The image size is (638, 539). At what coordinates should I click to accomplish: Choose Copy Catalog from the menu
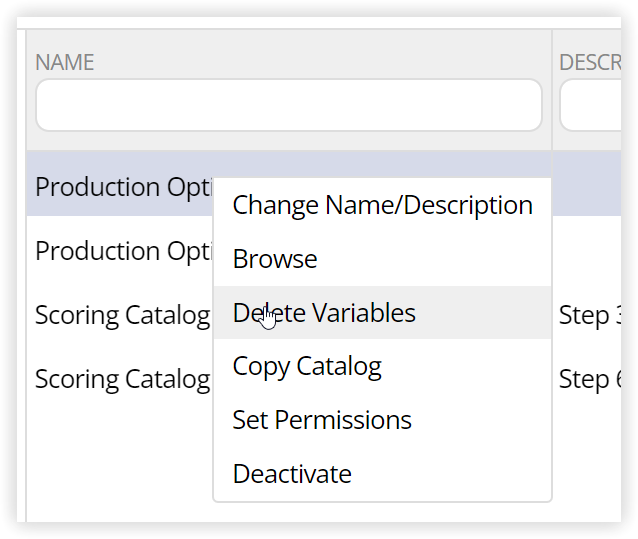pyautogui.click(x=307, y=366)
